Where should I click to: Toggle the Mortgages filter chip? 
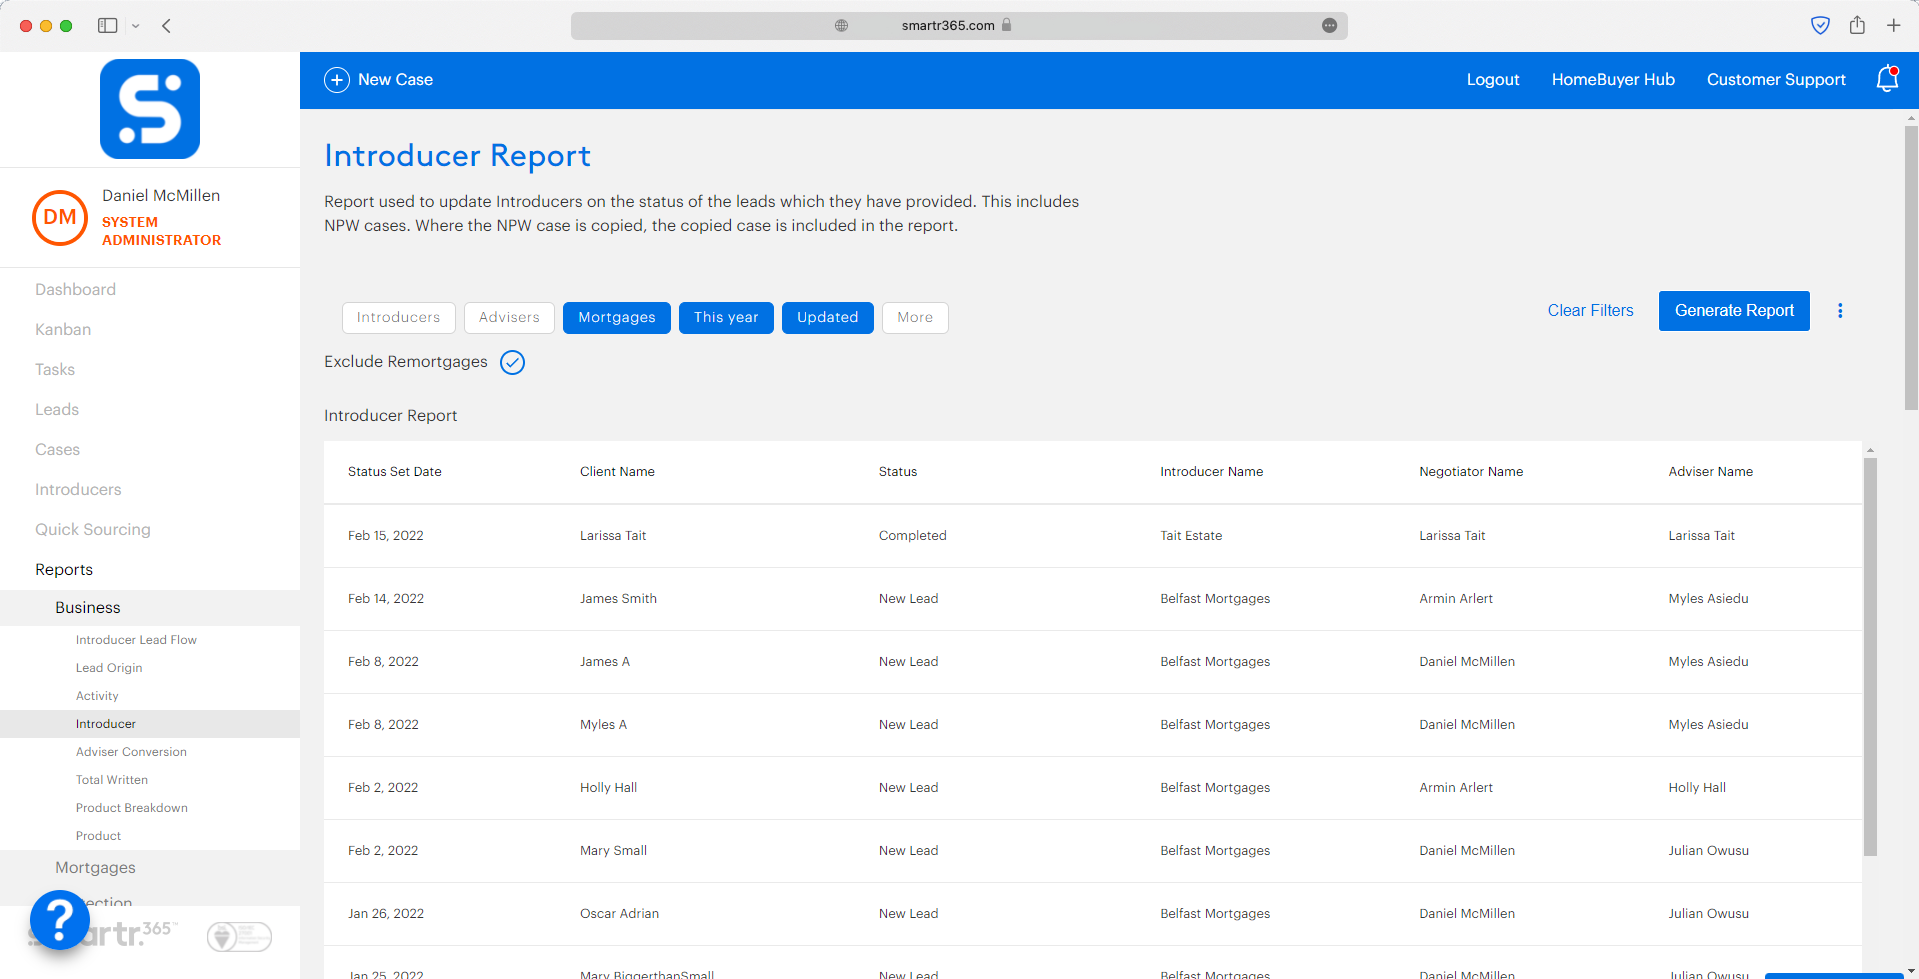click(x=617, y=318)
